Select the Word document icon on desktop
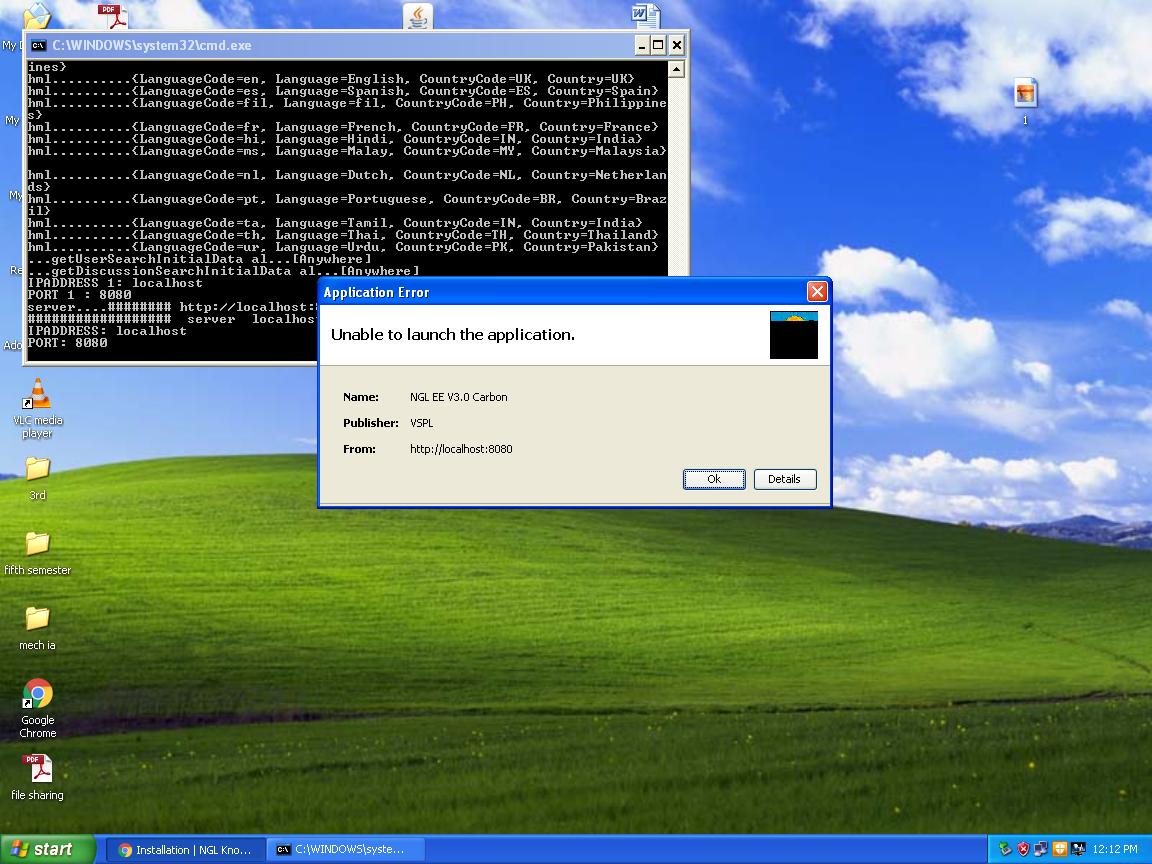 tap(645, 16)
